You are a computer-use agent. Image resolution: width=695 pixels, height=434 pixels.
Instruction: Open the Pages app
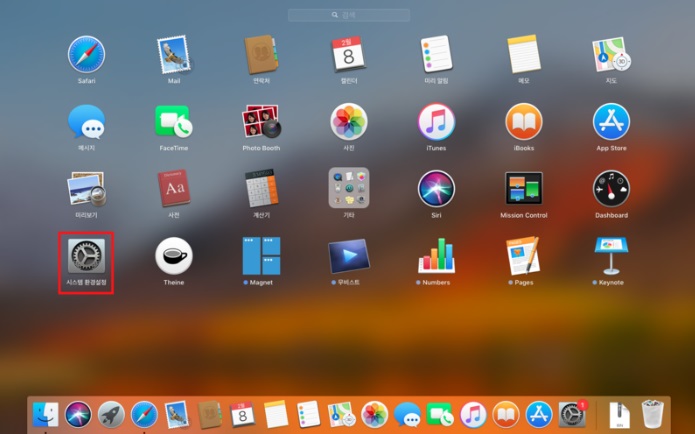[523, 256]
